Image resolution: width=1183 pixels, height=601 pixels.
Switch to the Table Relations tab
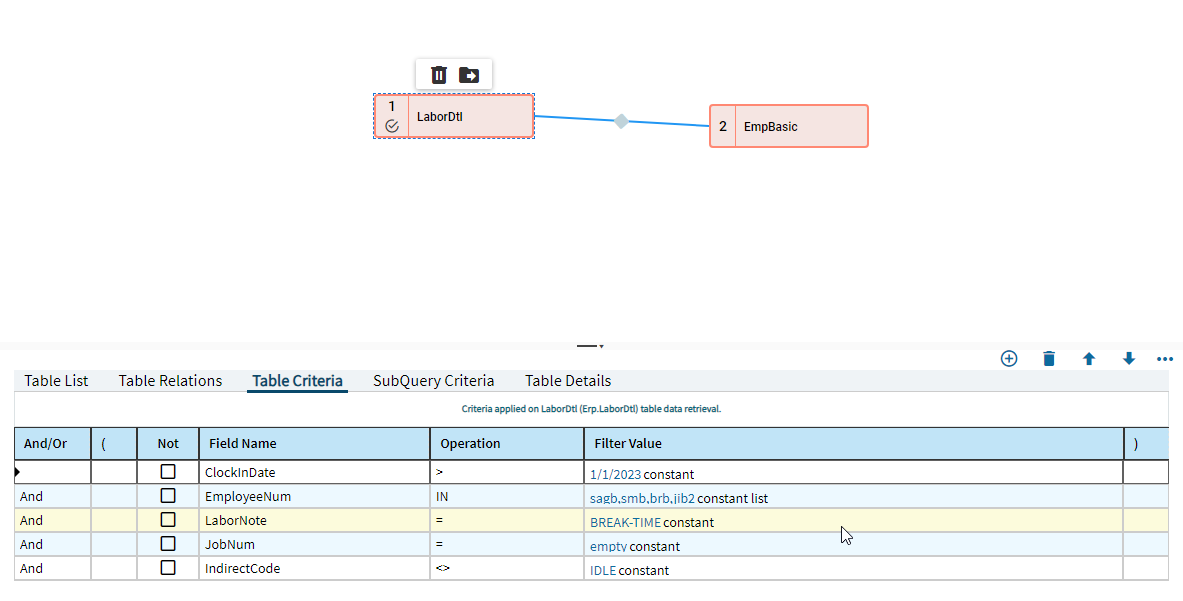pyautogui.click(x=171, y=381)
